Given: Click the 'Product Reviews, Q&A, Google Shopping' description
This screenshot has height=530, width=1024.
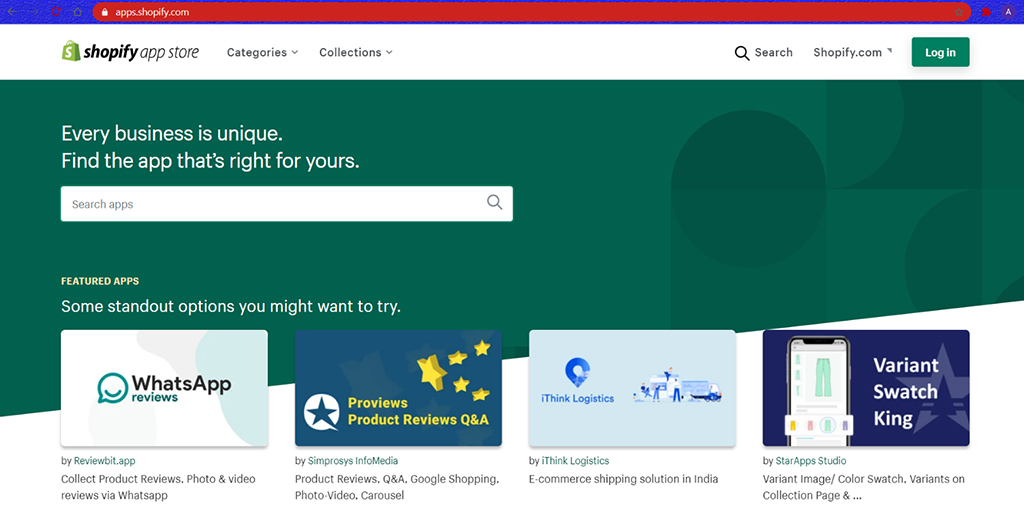Looking at the screenshot, I should [x=397, y=487].
